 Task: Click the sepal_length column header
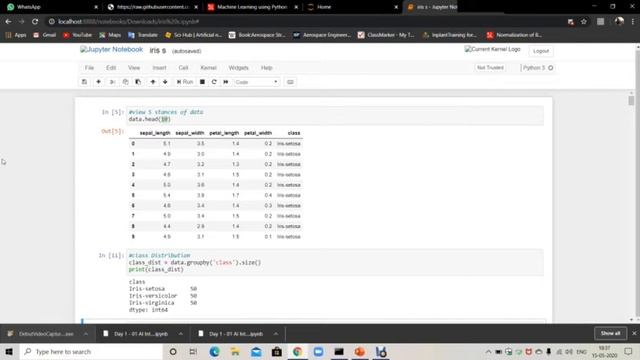pos(155,133)
